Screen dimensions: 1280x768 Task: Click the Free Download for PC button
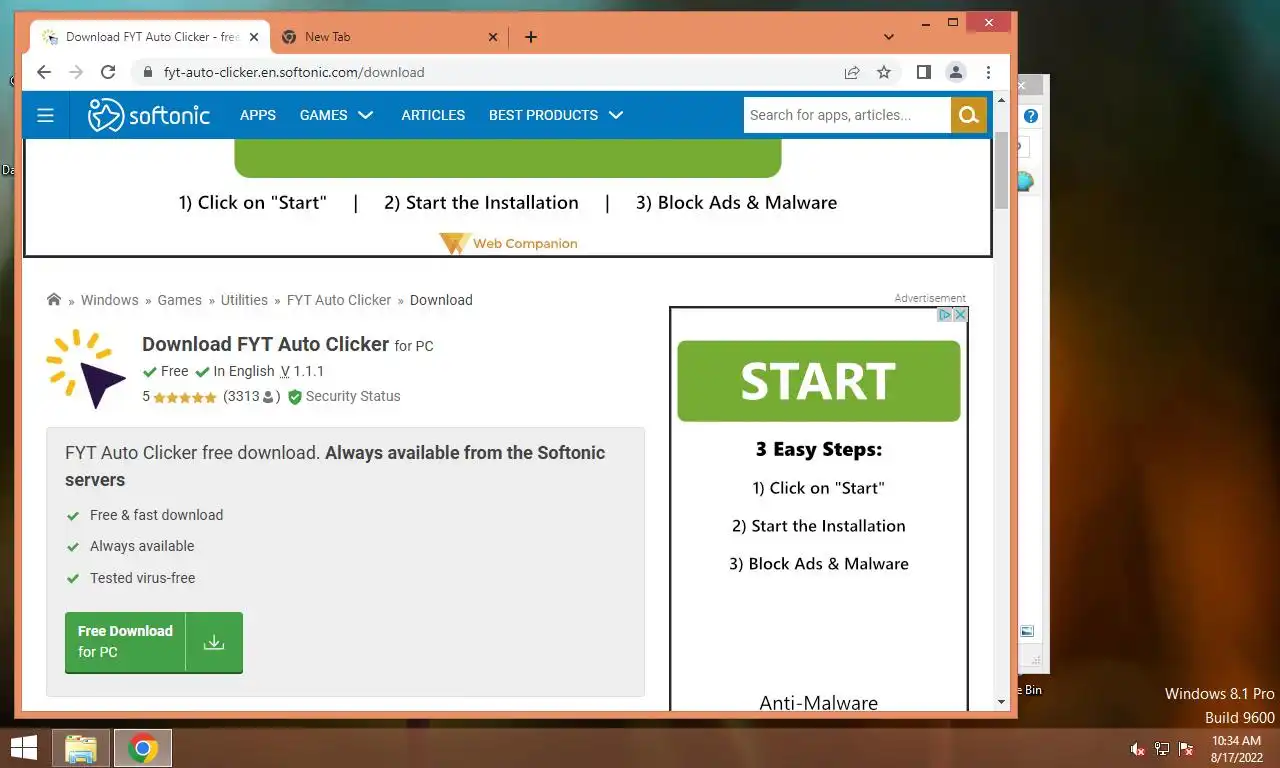[154, 642]
